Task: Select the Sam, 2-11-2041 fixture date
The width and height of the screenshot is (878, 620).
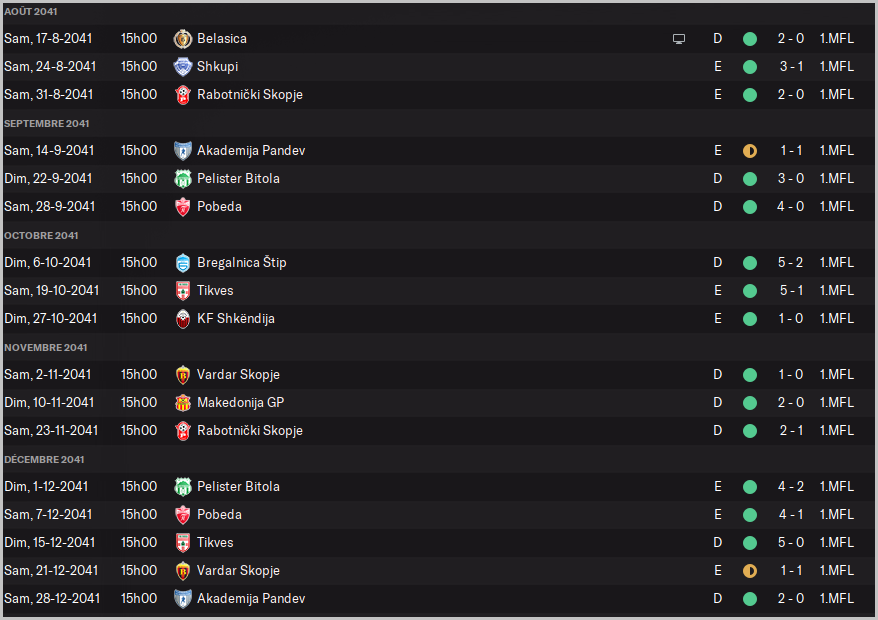Action: 48,375
